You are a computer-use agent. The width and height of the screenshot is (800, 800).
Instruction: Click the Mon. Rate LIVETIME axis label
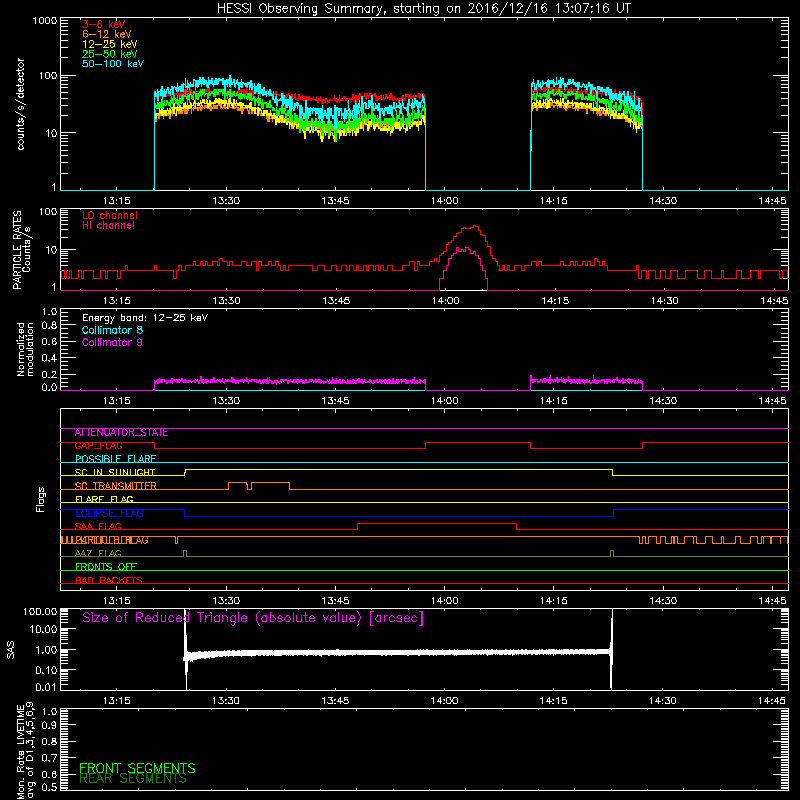pyautogui.click(x=26, y=750)
